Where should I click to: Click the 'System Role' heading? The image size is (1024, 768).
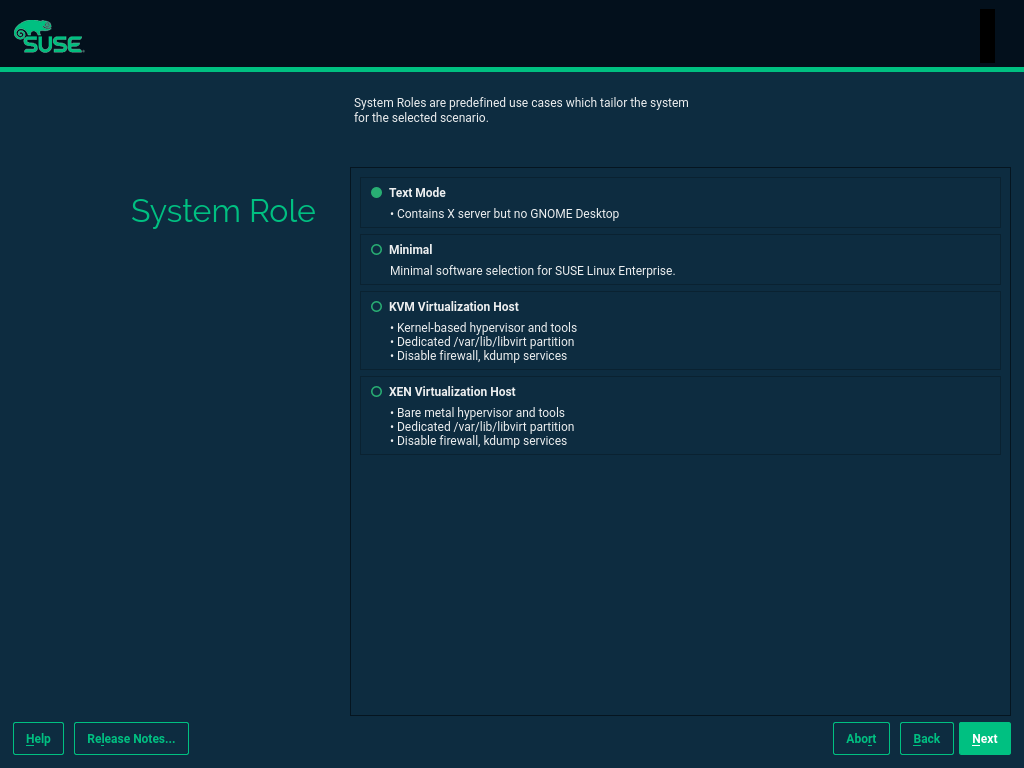pos(223,211)
